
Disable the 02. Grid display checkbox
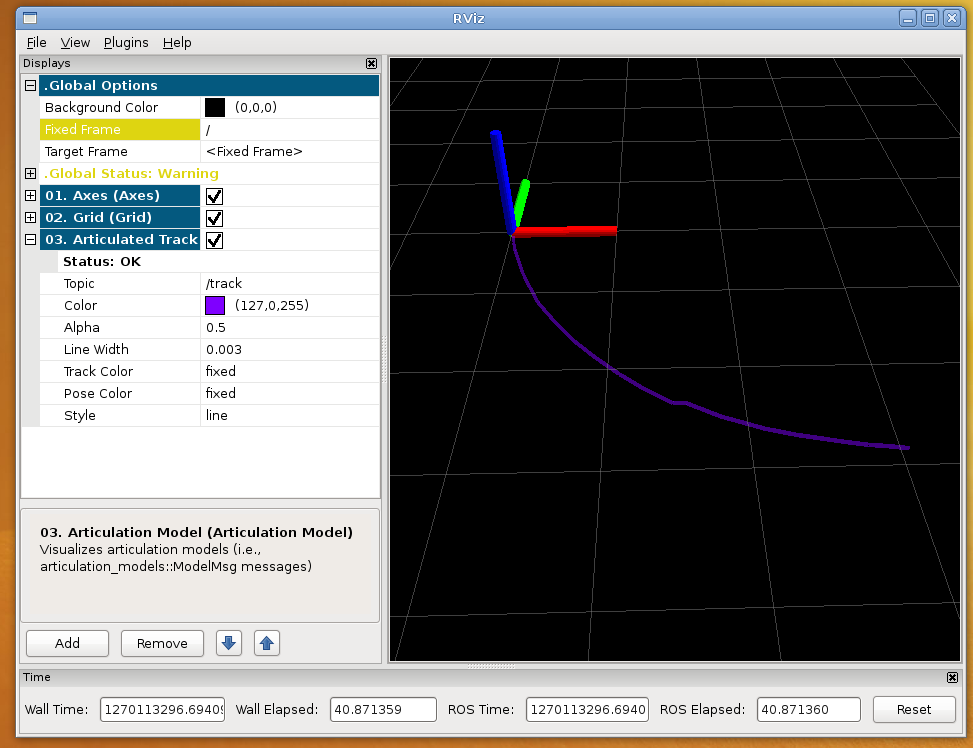[x=214, y=218]
